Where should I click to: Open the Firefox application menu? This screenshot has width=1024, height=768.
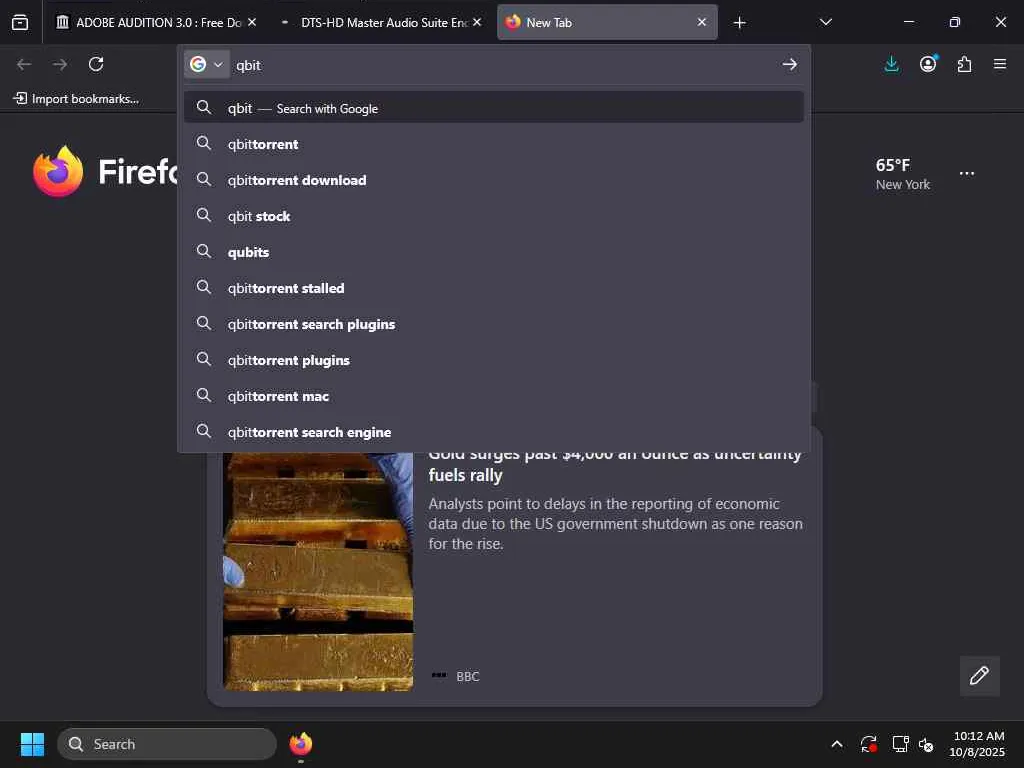[x=1000, y=64]
